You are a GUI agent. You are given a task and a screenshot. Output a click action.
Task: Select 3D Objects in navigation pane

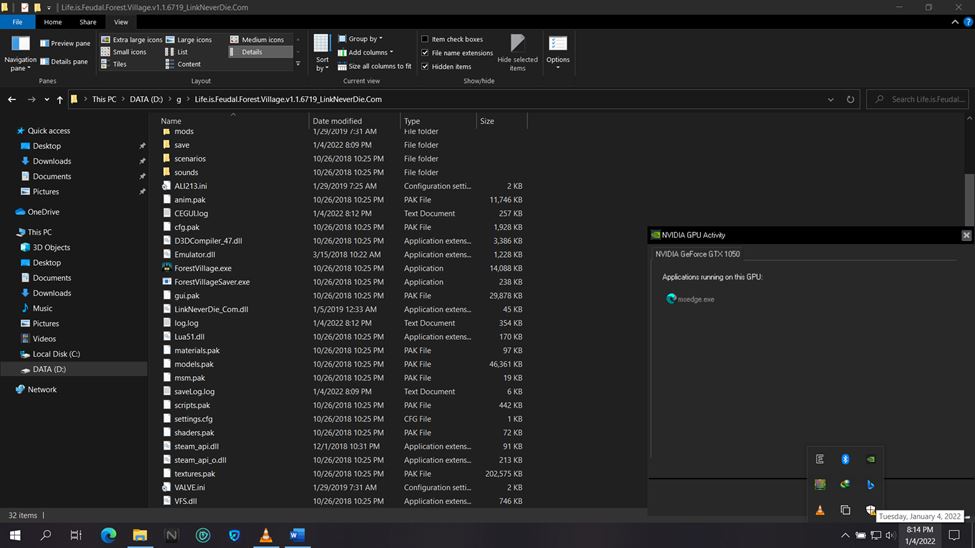pos(51,248)
